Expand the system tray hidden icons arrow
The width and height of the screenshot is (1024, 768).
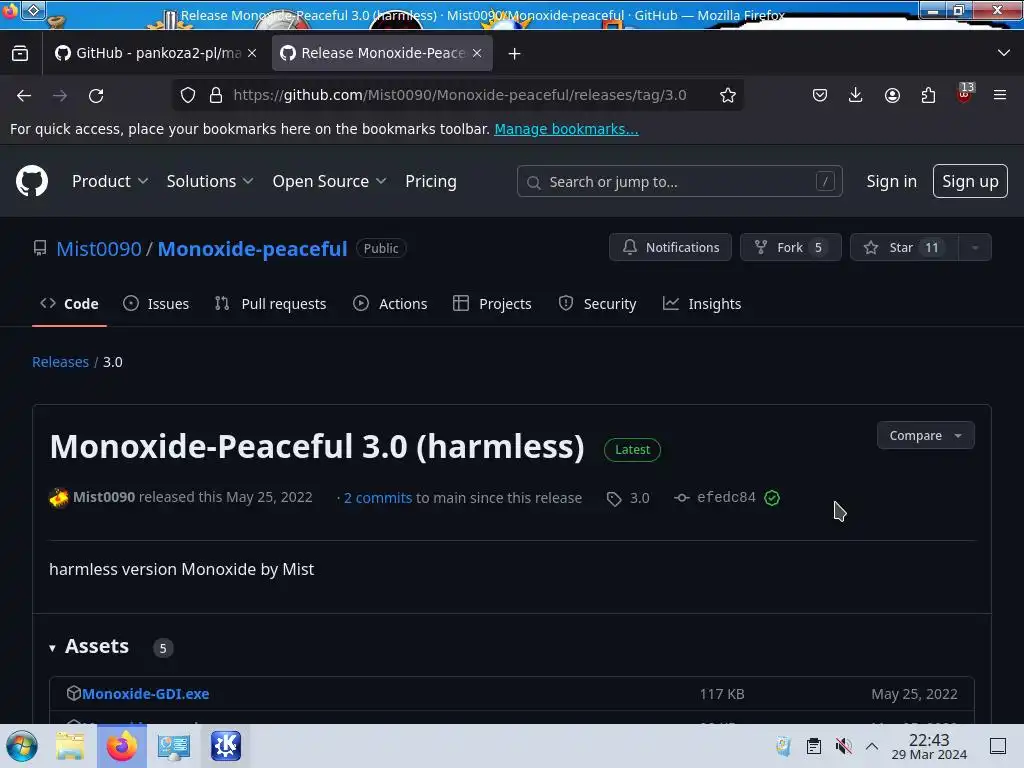pos(872,746)
